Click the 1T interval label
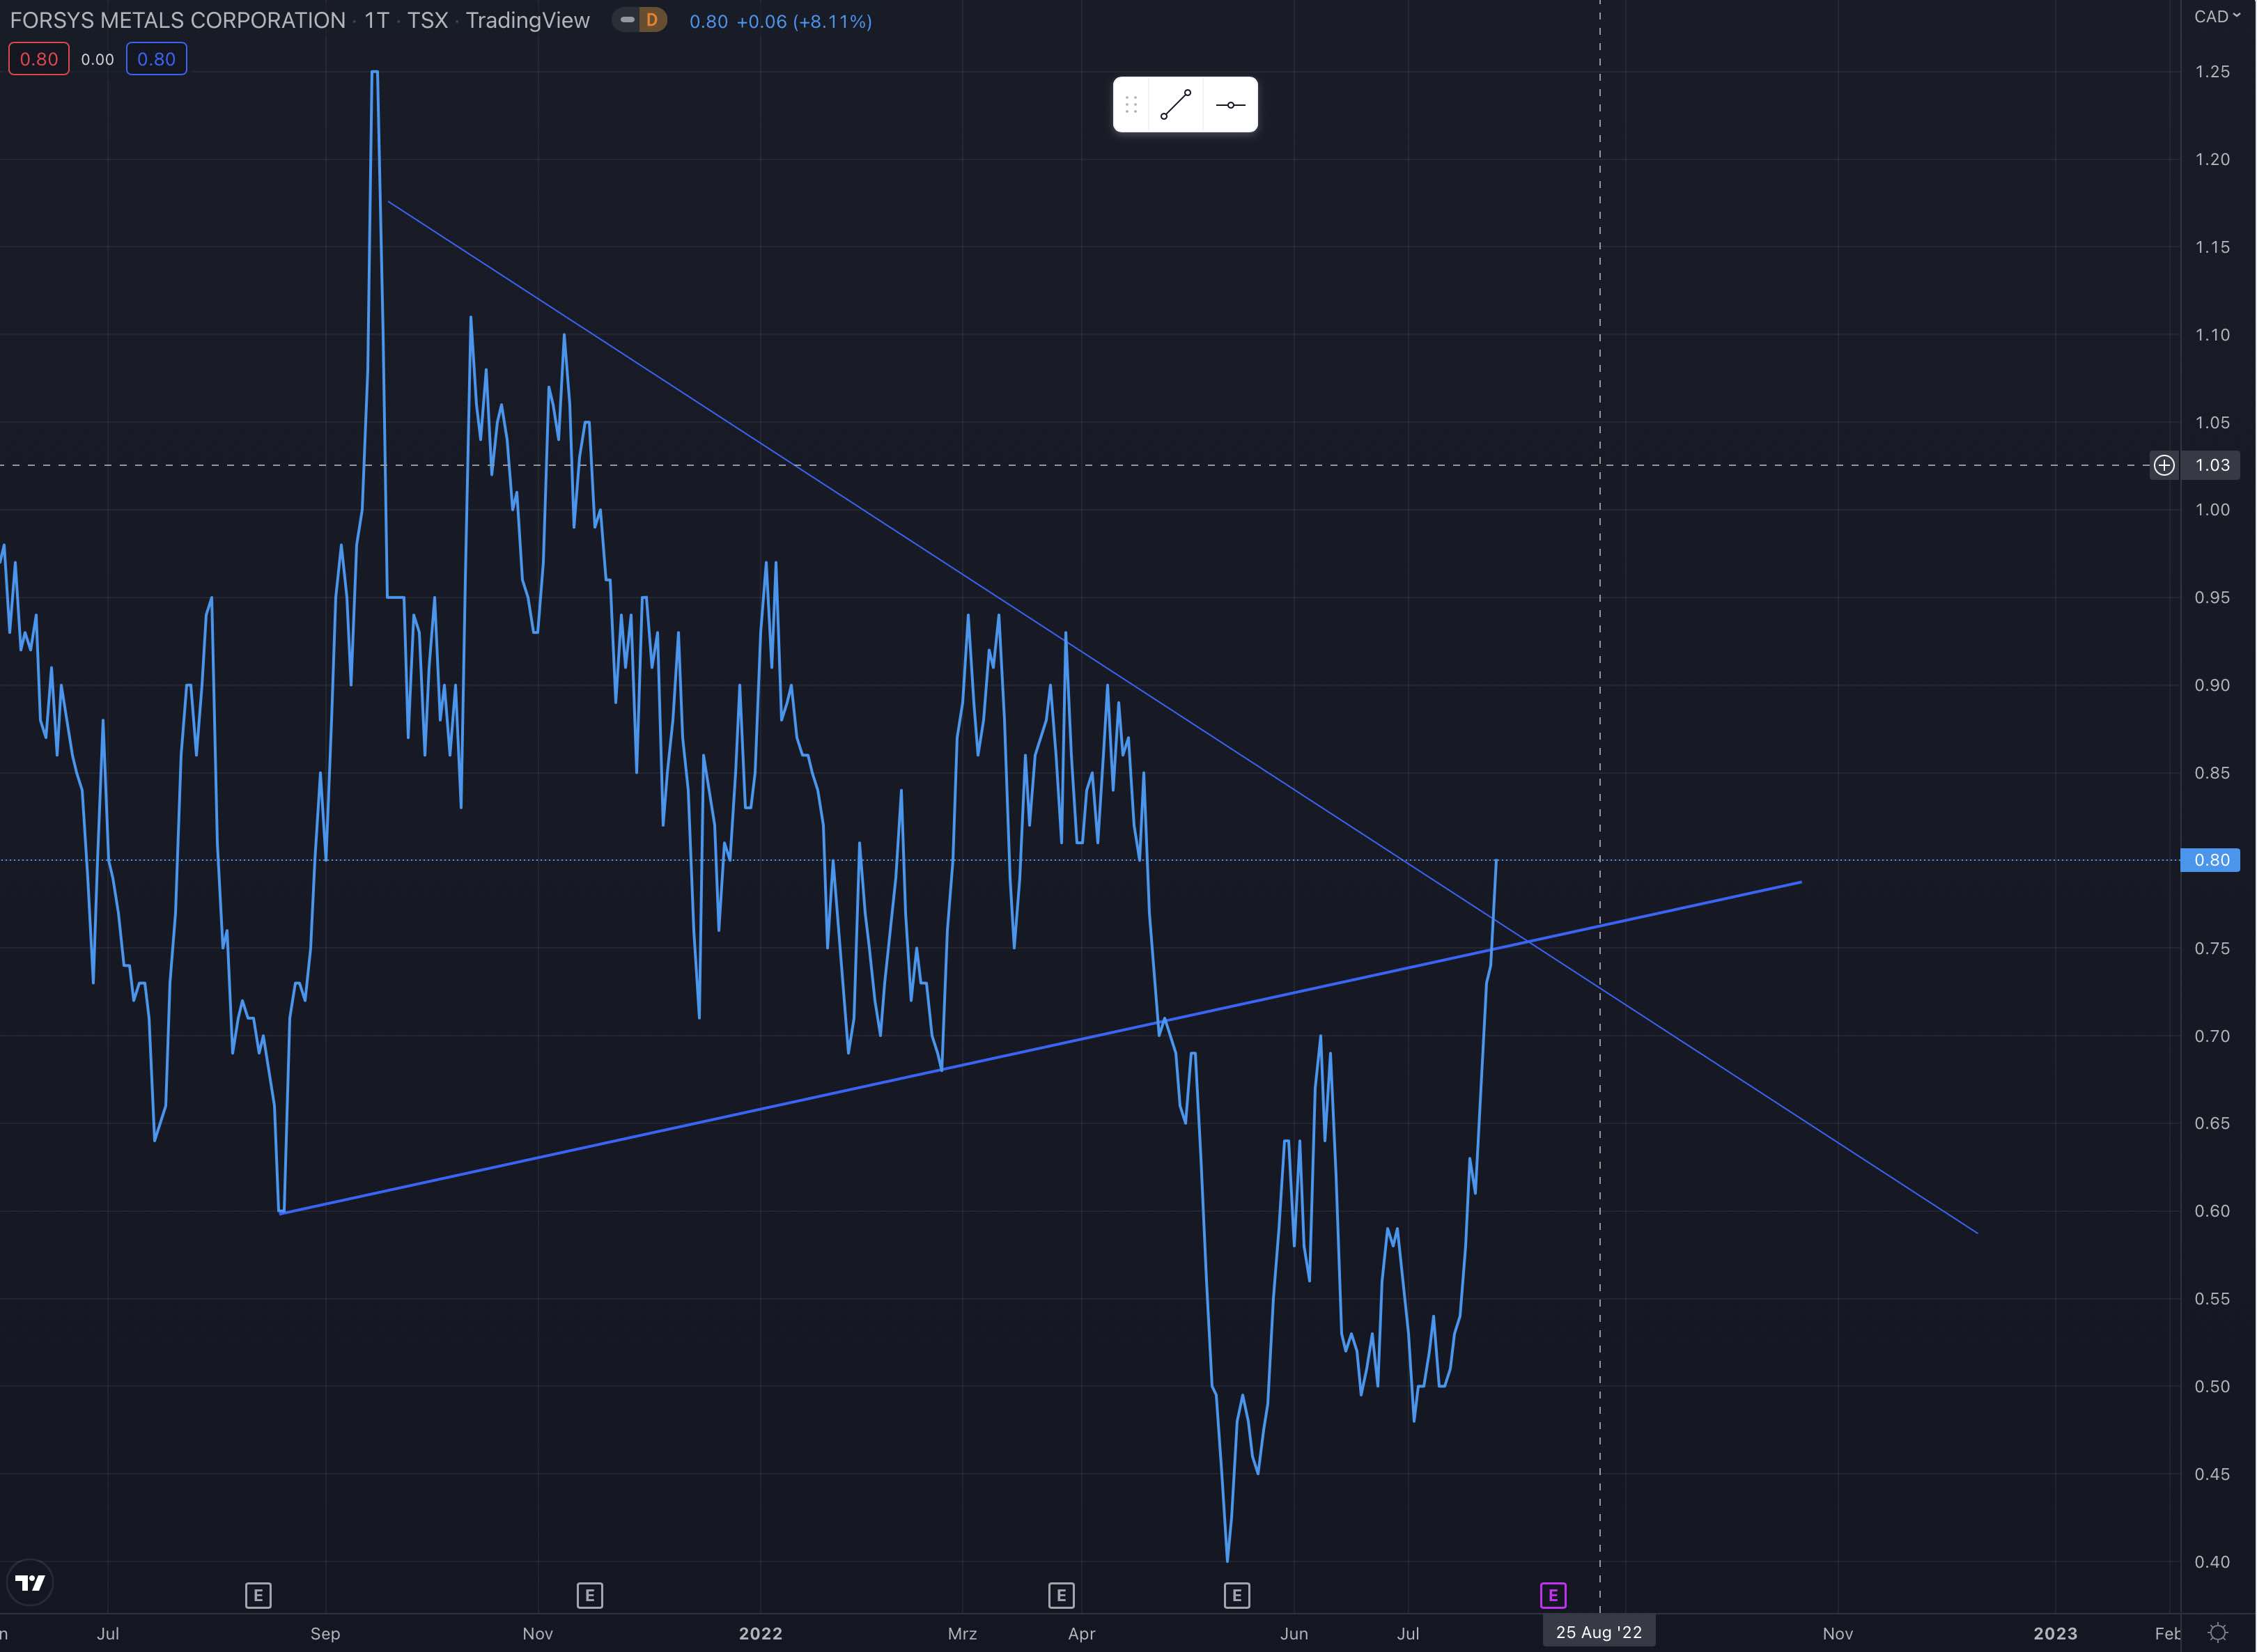This screenshot has height=1652, width=2257. (376, 20)
